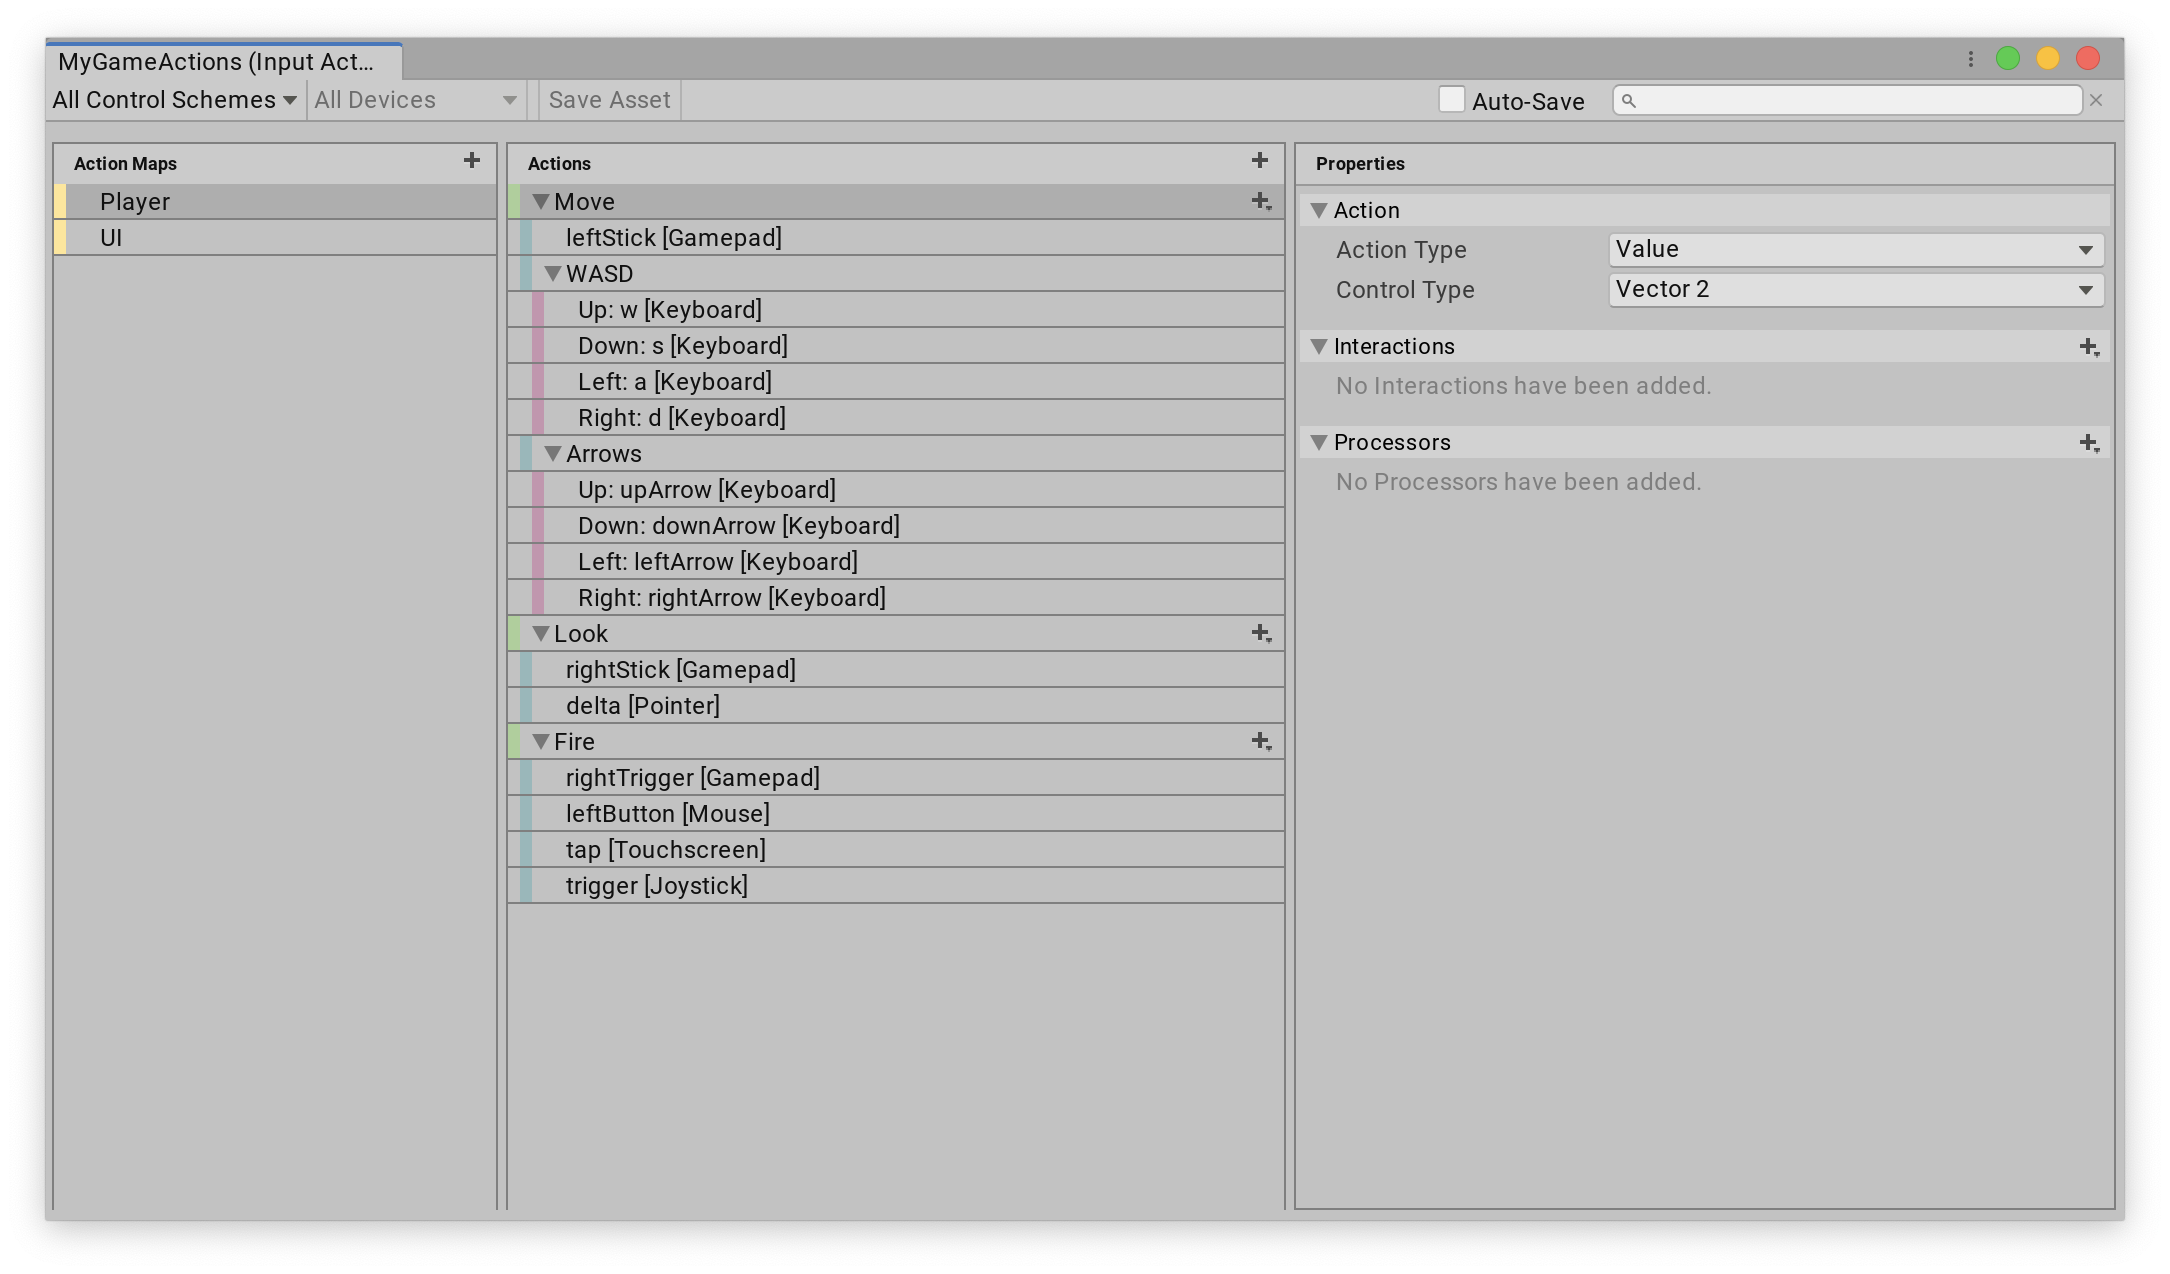Click the add Processor icon
This screenshot has height=1274, width=2170.
(2090, 443)
